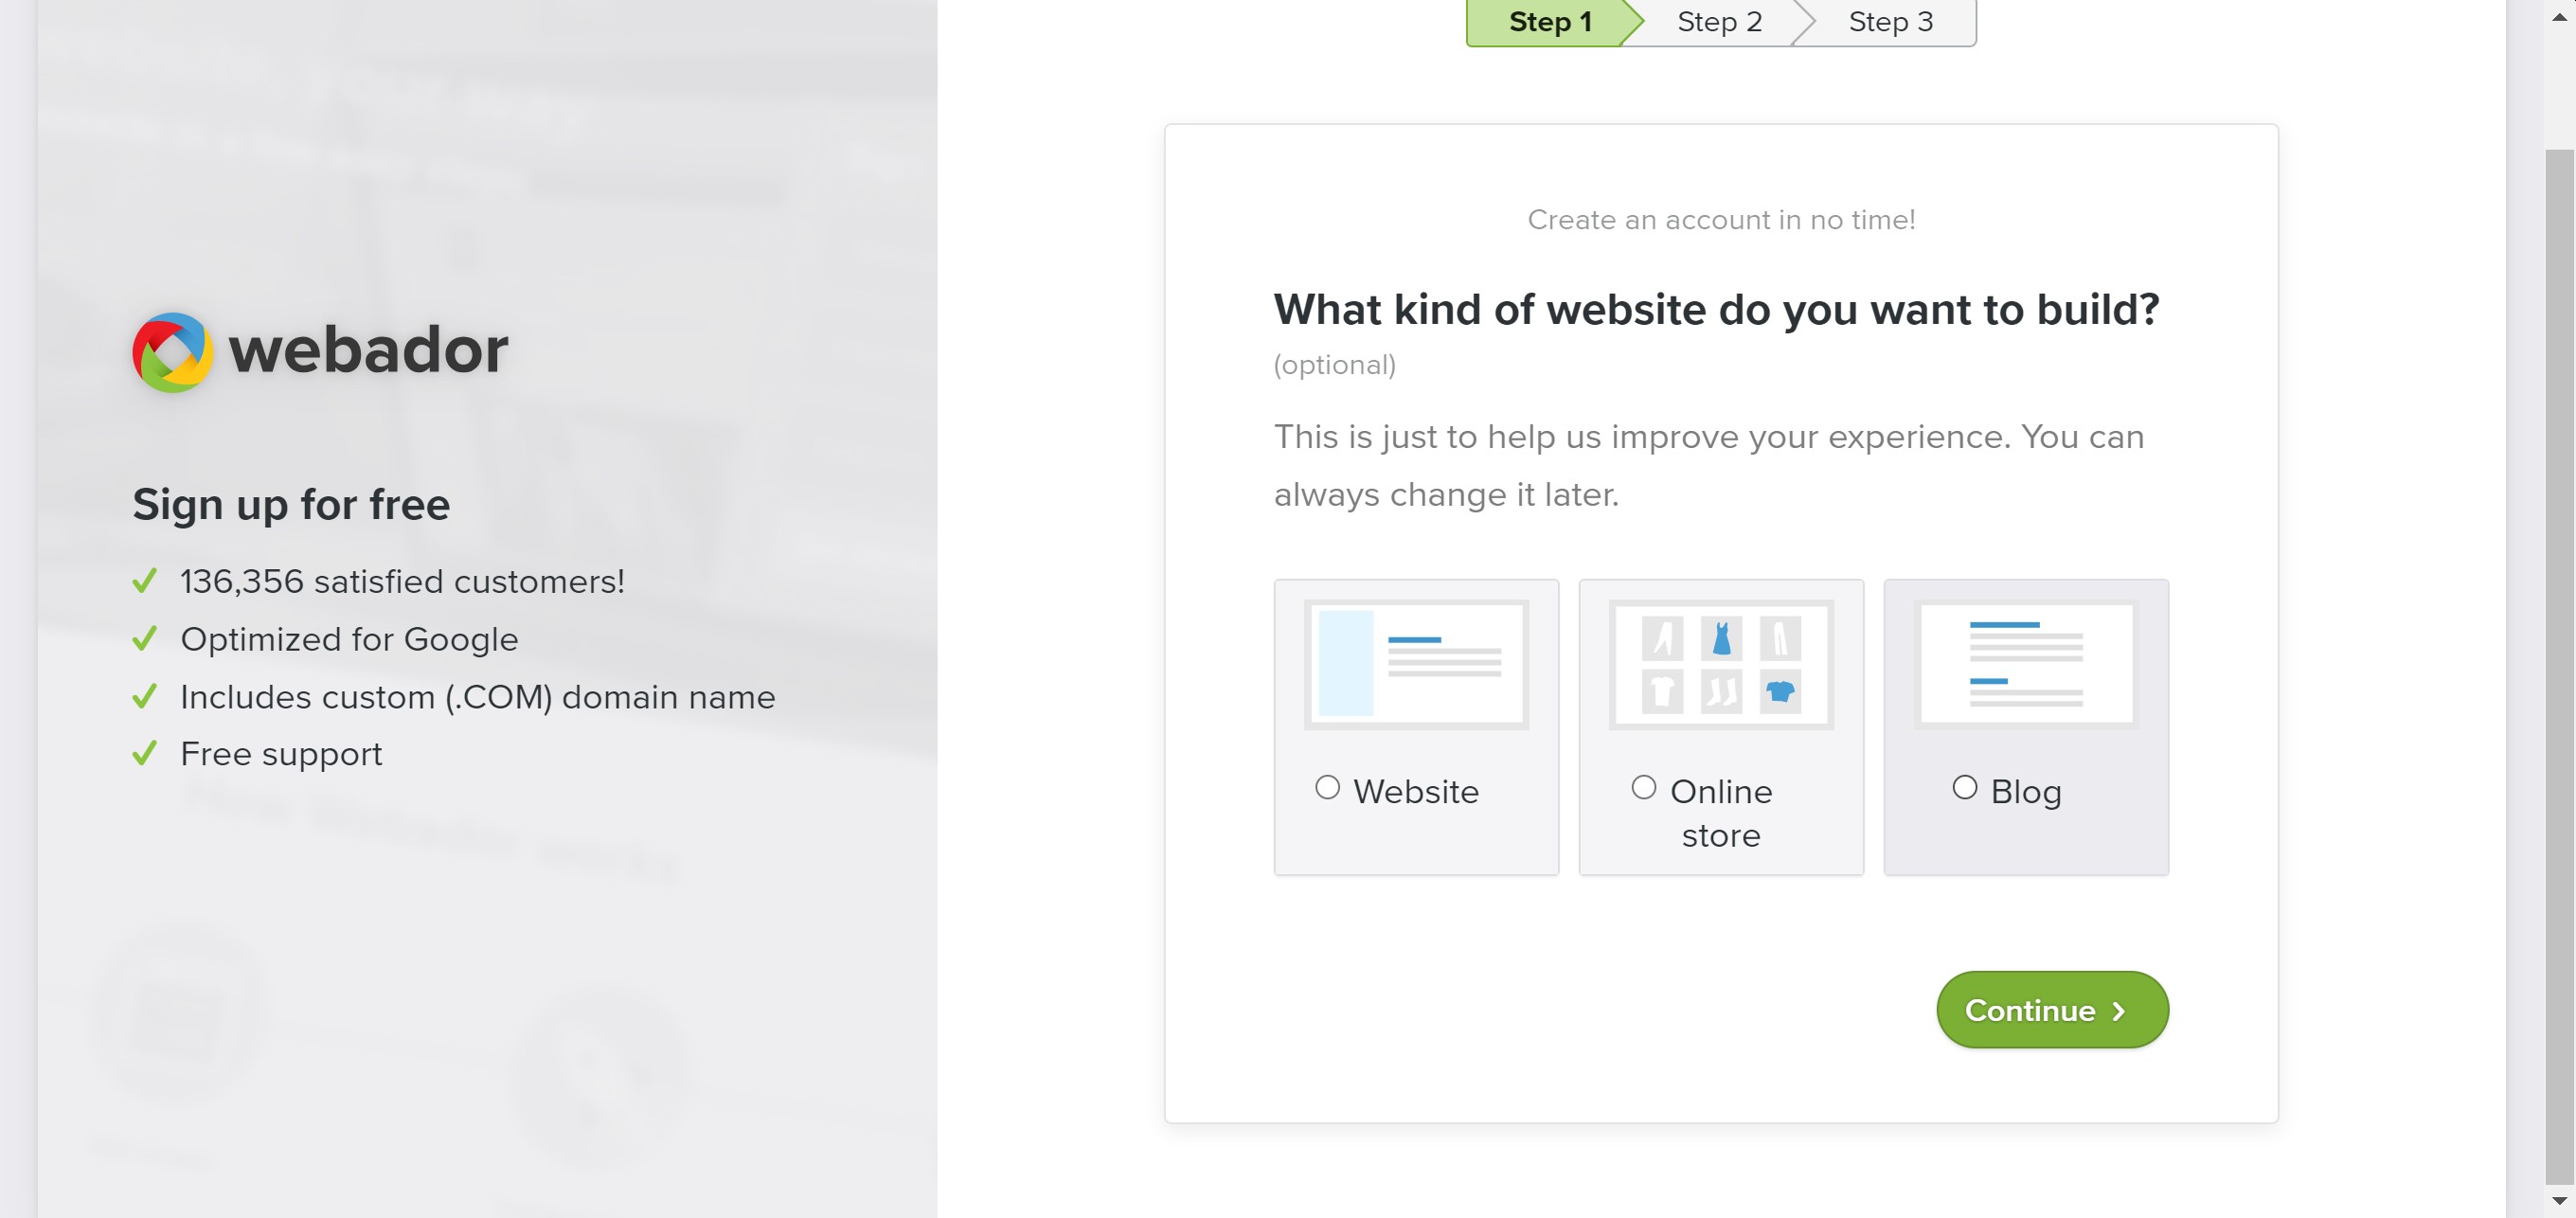Click the webador brand name text
This screenshot has height=1218, width=2576.
pyautogui.click(x=368, y=350)
